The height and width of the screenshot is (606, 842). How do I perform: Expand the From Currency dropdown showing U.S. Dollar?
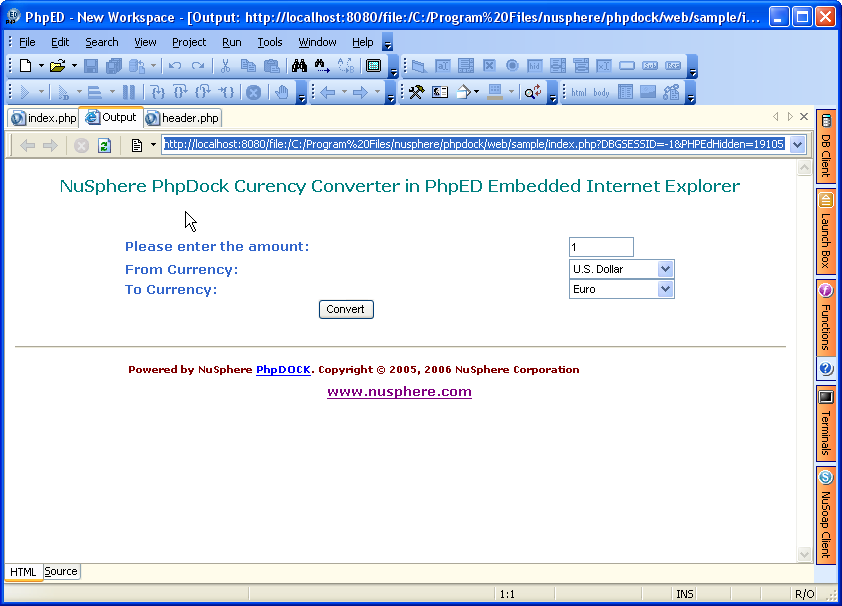tap(665, 269)
